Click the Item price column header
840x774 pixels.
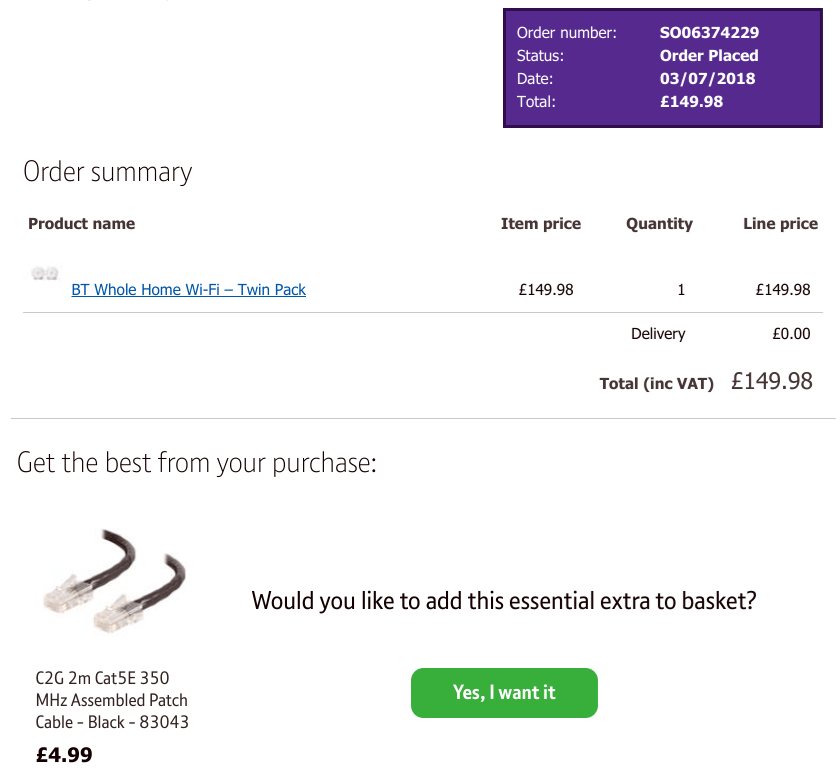pos(541,223)
